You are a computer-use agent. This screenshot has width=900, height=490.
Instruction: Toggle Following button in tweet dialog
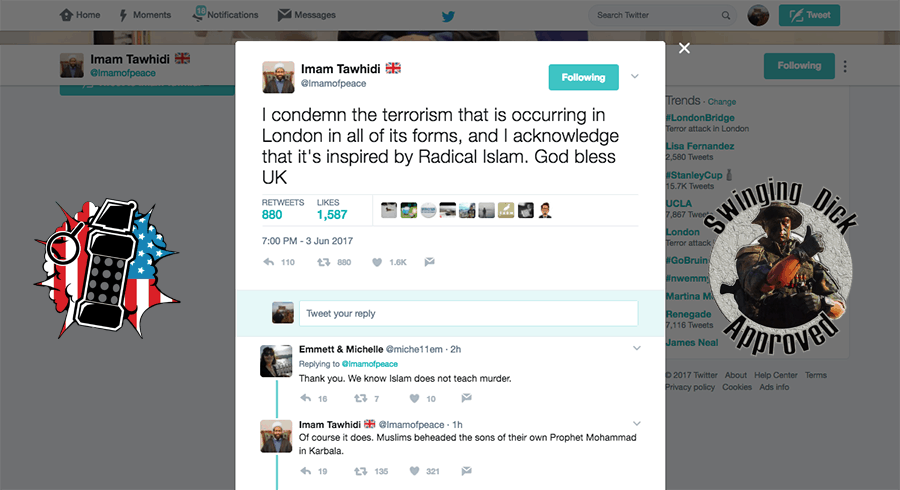tap(583, 77)
